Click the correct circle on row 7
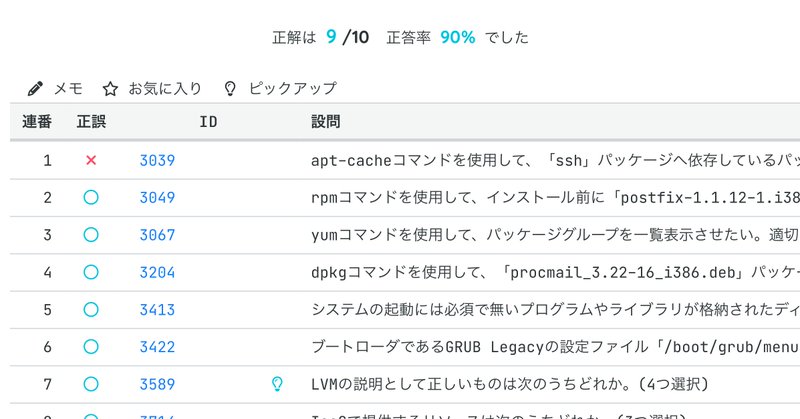 pyautogui.click(x=91, y=383)
